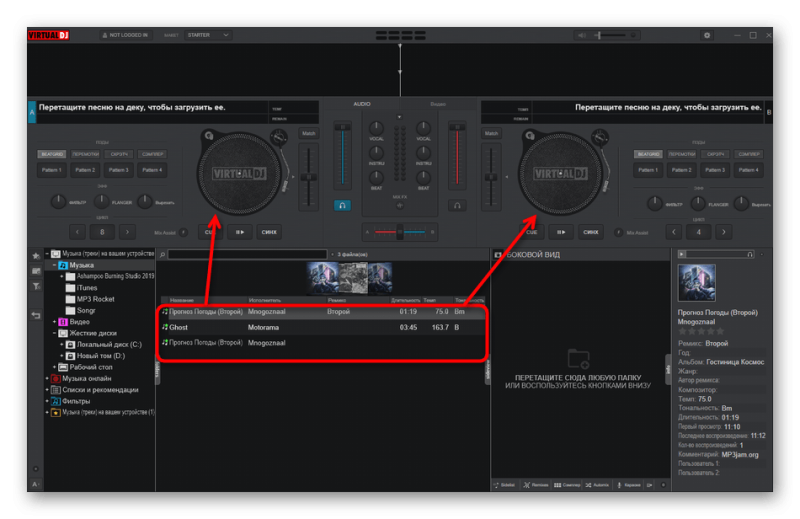Click the right deck Match button
This screenshot has width=800, height=519.
click(x=491, y=134)
